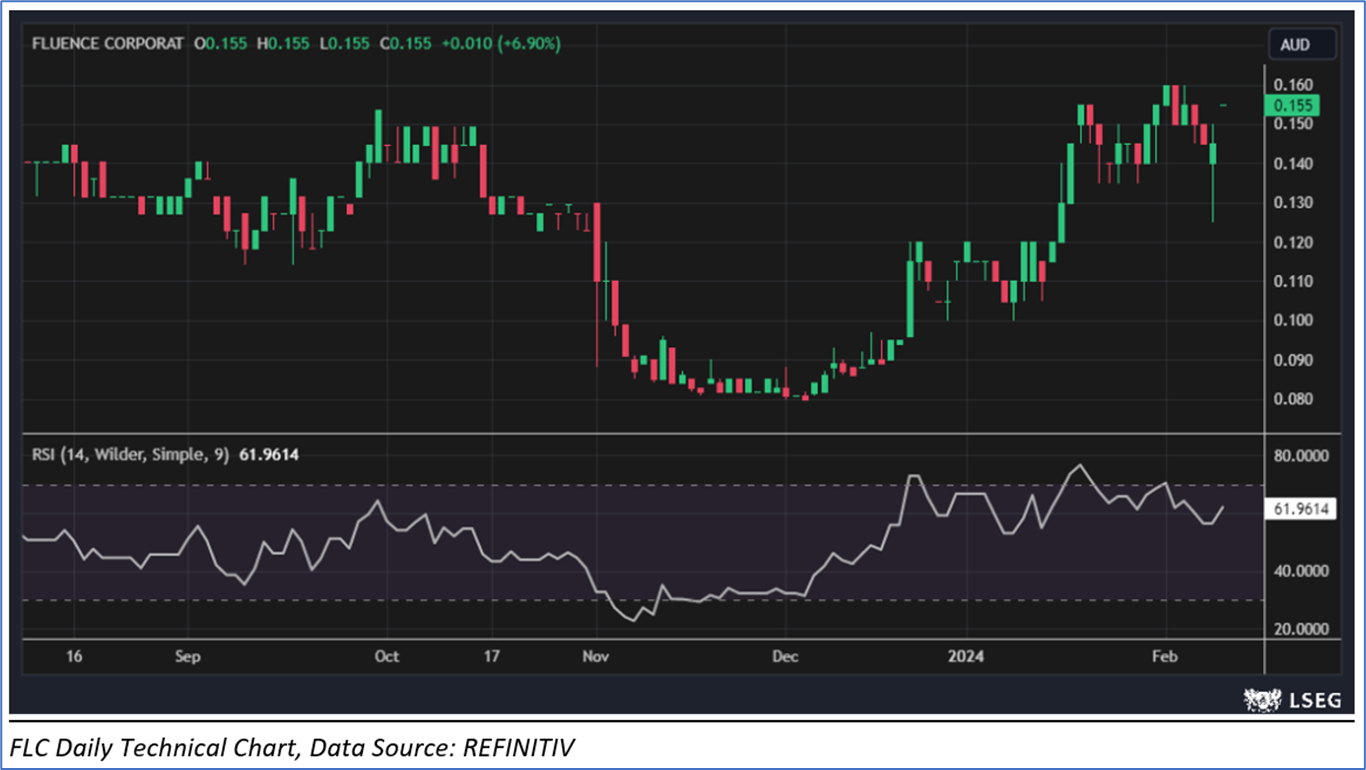1366x770 pixels.
Task: Click the FLC Daily Technical Chart caption
Action: coord(293,746)
